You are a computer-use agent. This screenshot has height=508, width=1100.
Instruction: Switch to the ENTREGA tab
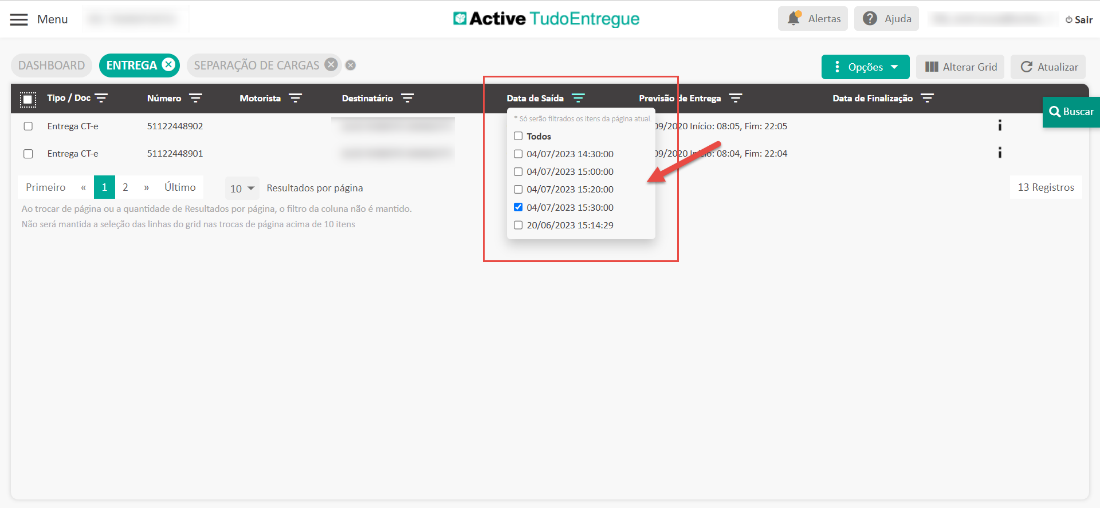131,65
